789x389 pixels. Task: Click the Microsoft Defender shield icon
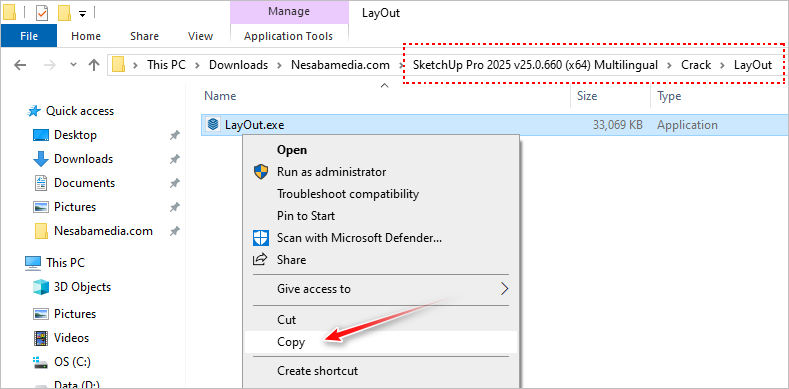261,238
